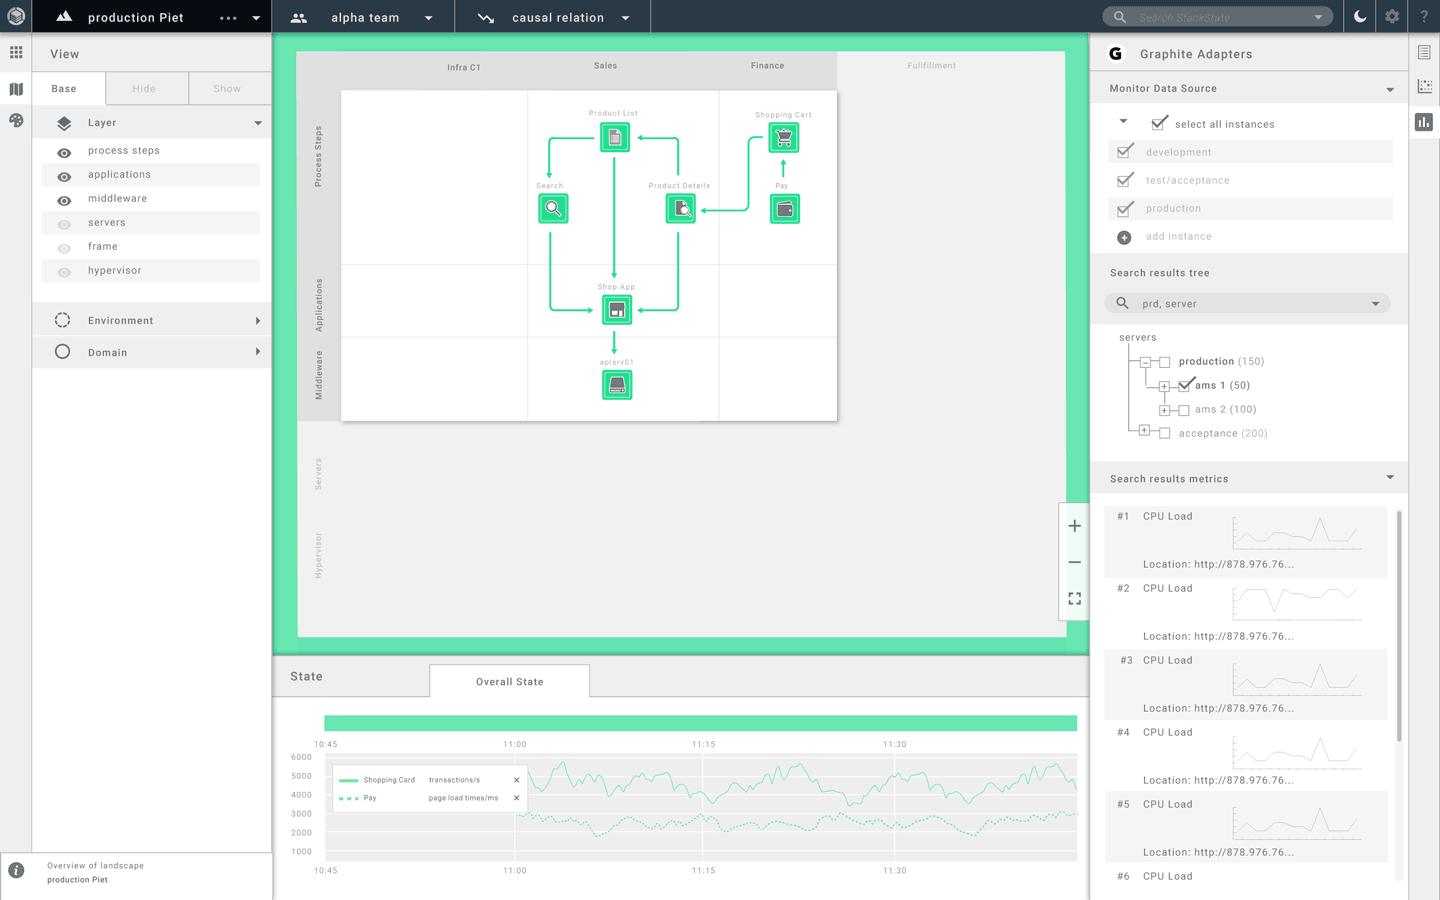Toggle visibility of process steps layer
Viewport: 1440px width, 900px height.
[64, 152]
